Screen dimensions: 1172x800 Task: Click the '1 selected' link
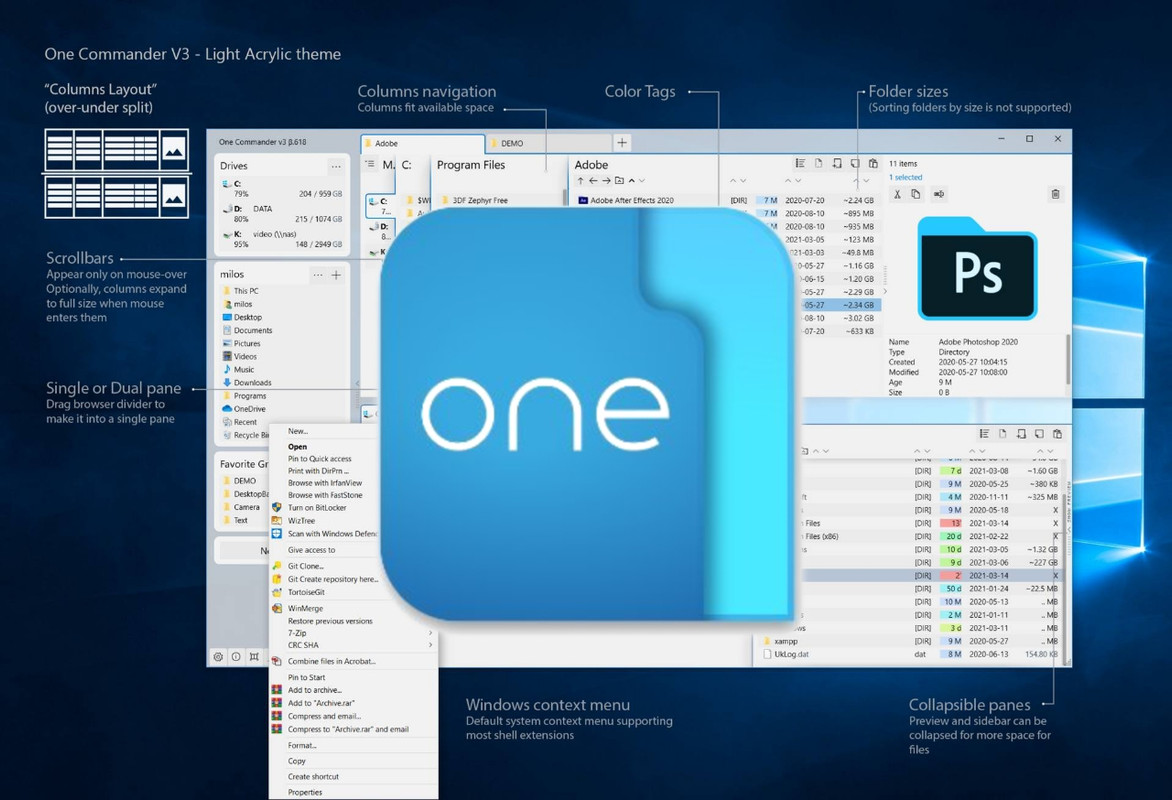[x=905, y=177]
